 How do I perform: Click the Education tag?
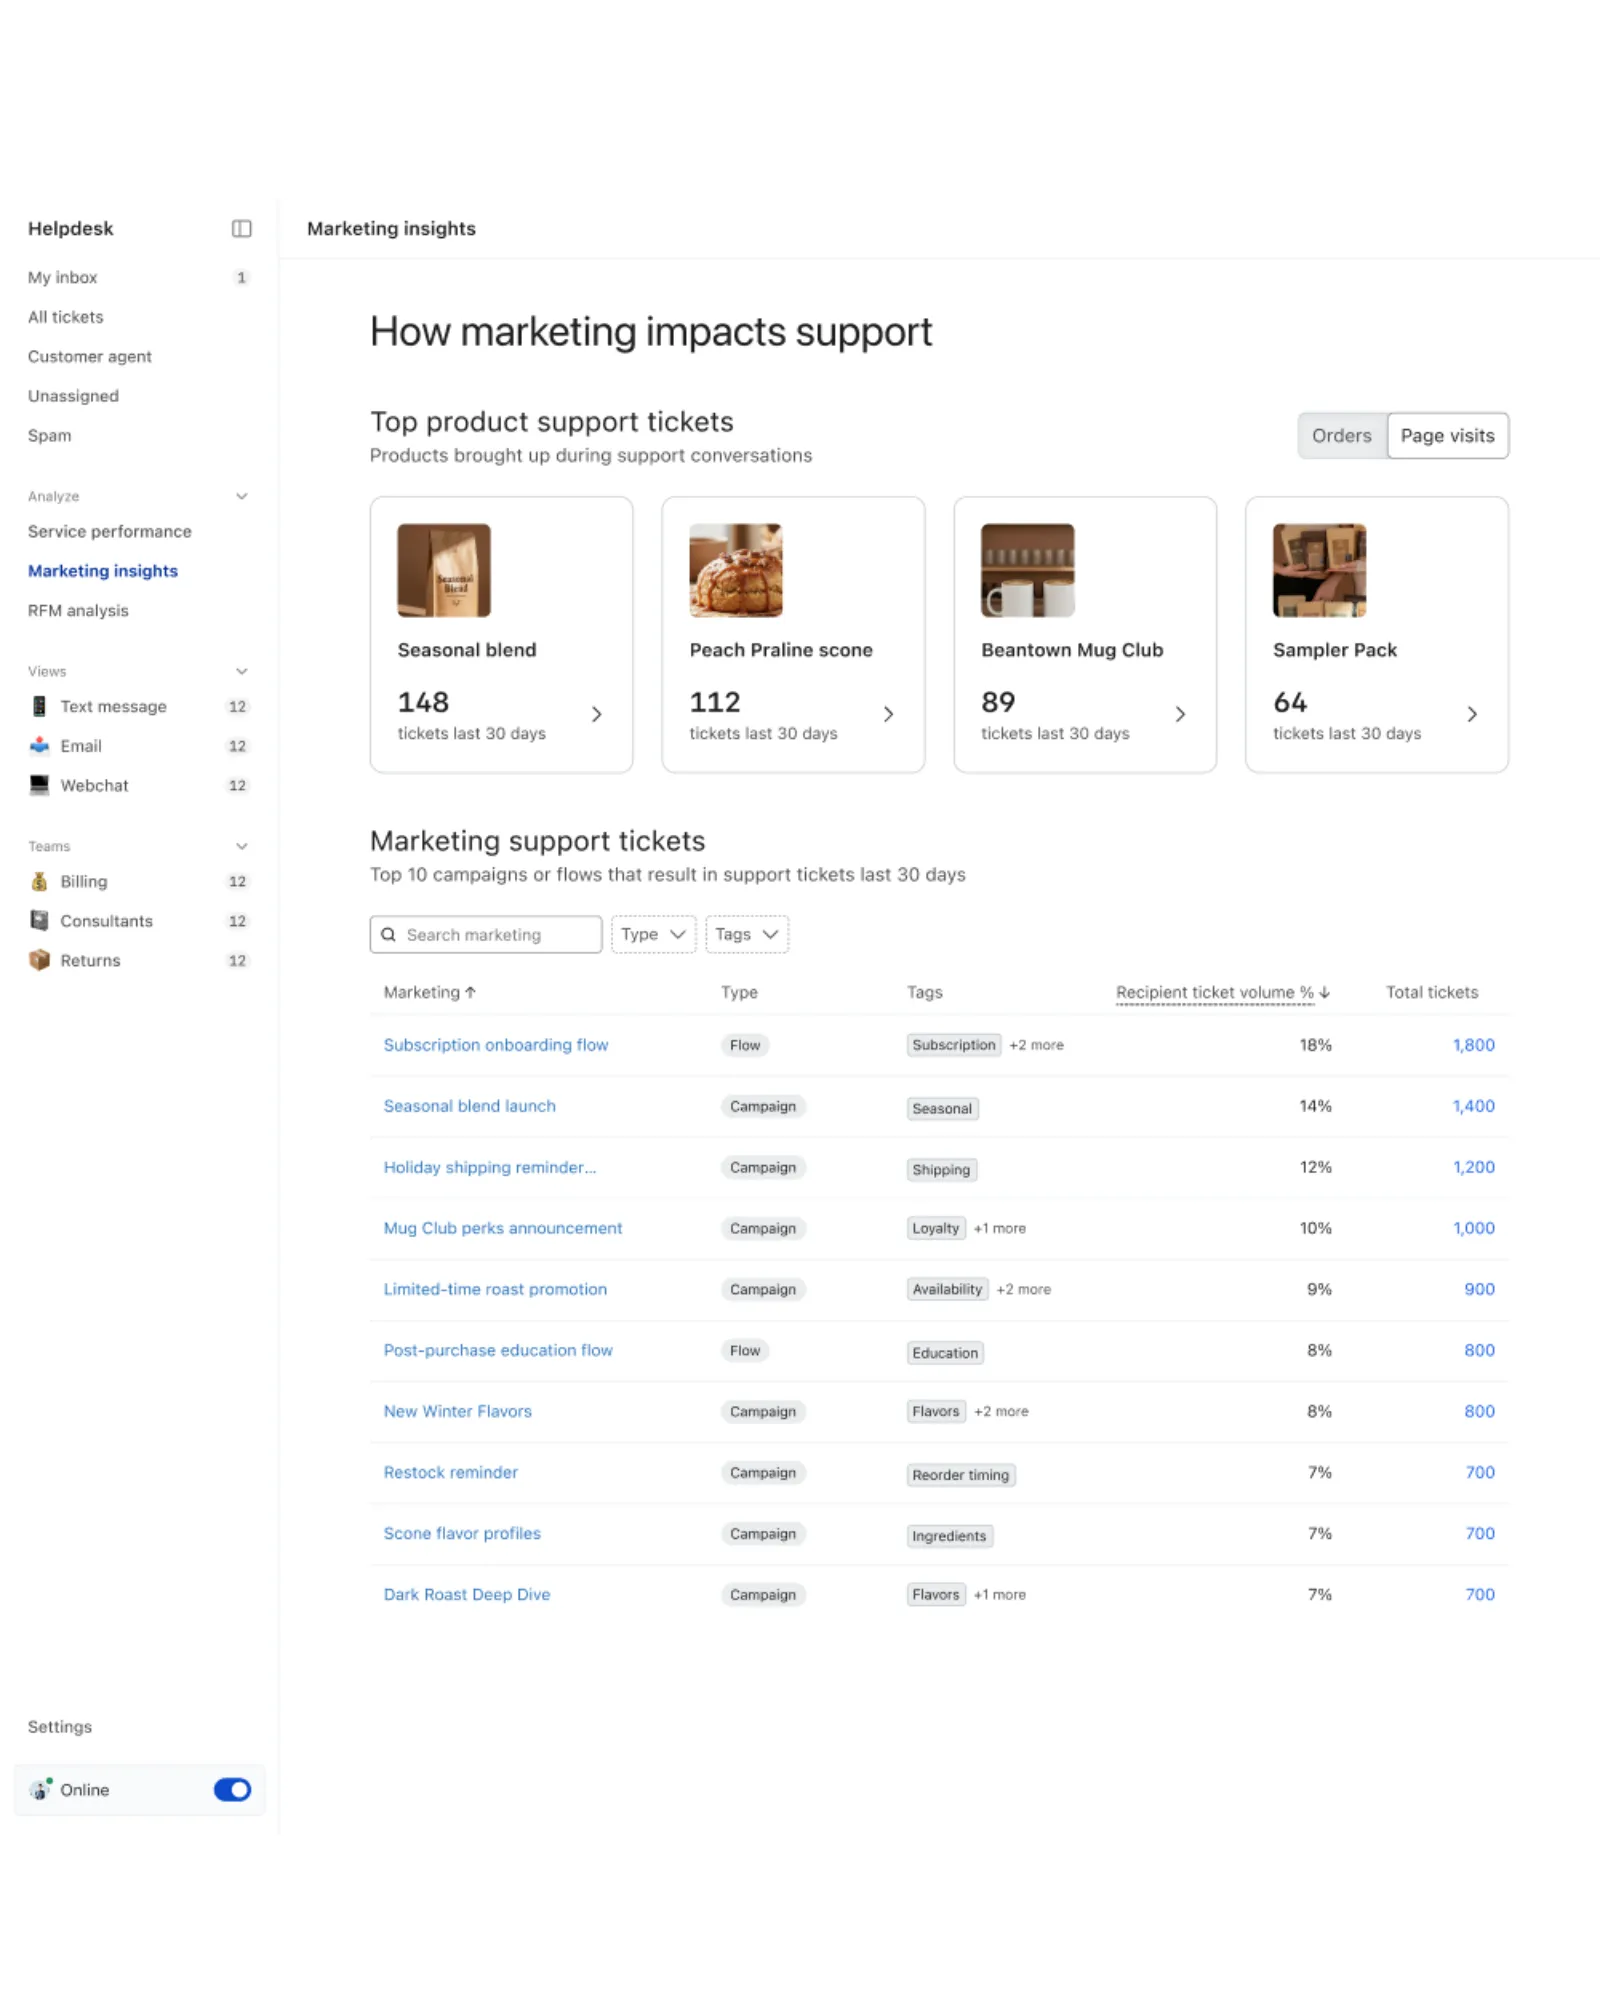[x=945, y=1353]
